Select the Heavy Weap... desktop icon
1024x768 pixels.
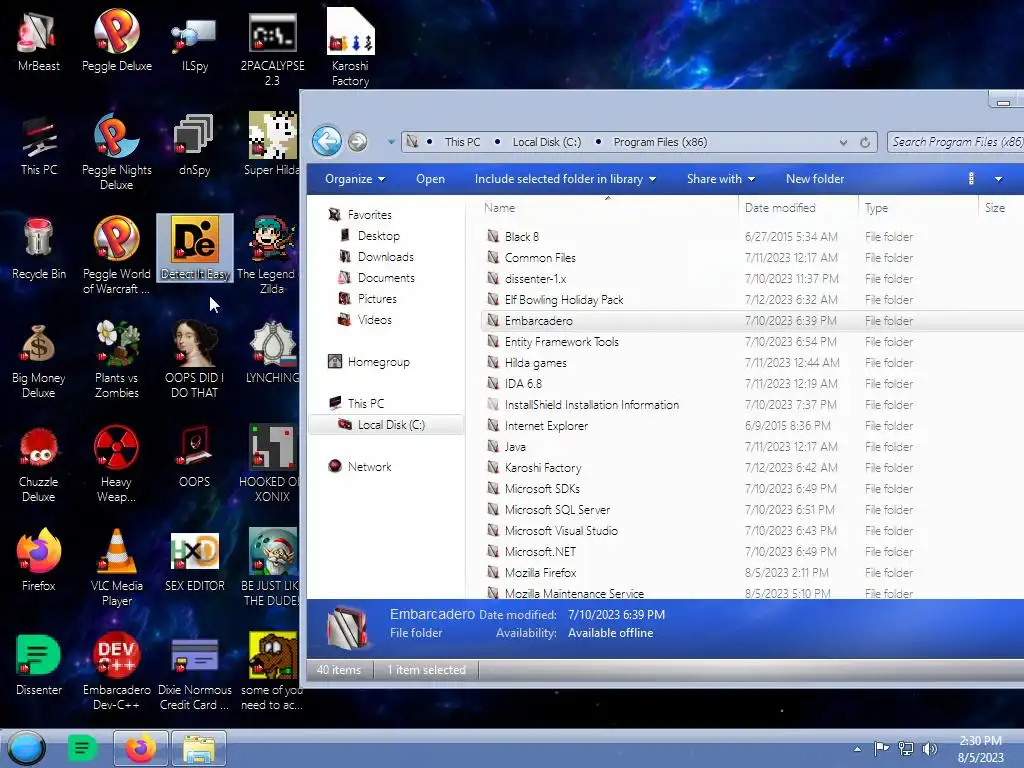click(116, 464)
